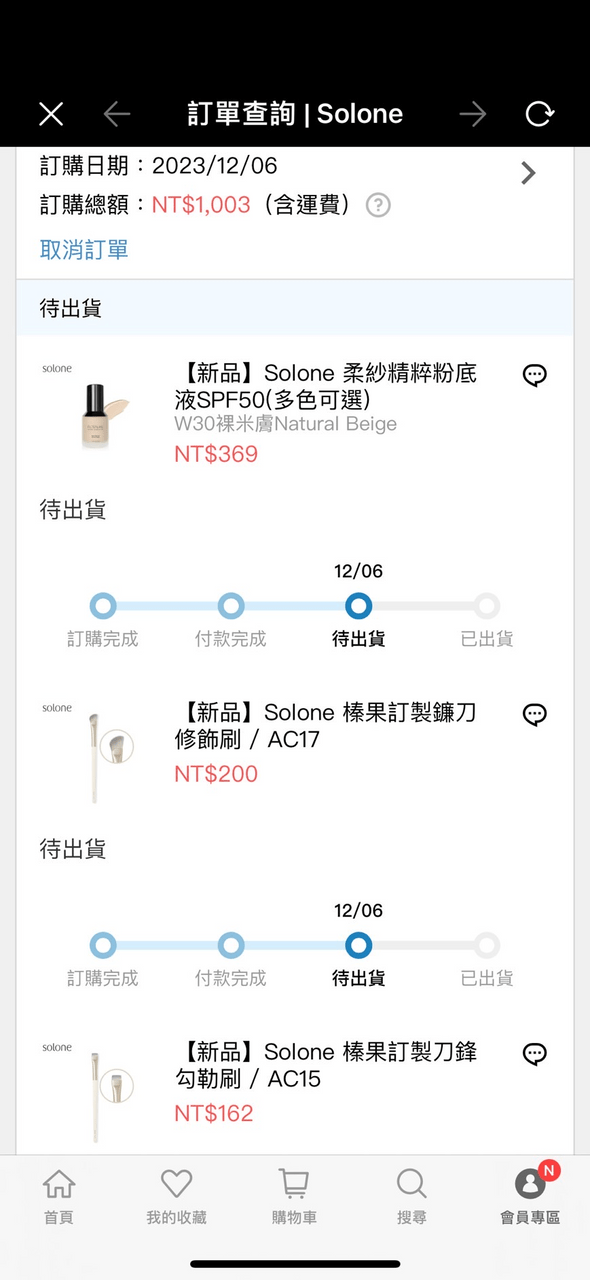
Task: Open chat bubble for 榛果訂製鐮刀修飾刷 AC17
Action: [535, 714]
